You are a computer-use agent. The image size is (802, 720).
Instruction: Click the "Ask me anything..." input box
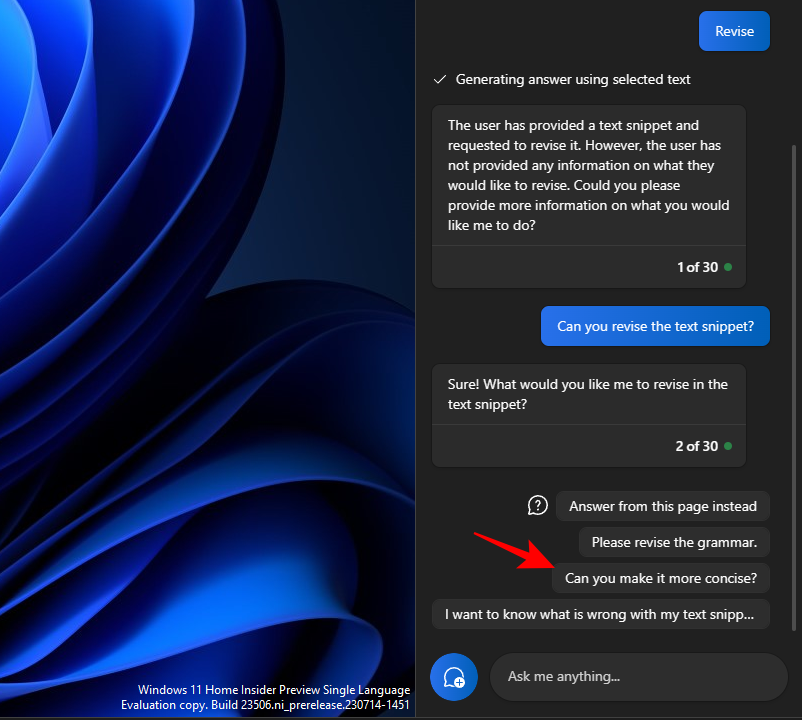click(x=638, y=677)
